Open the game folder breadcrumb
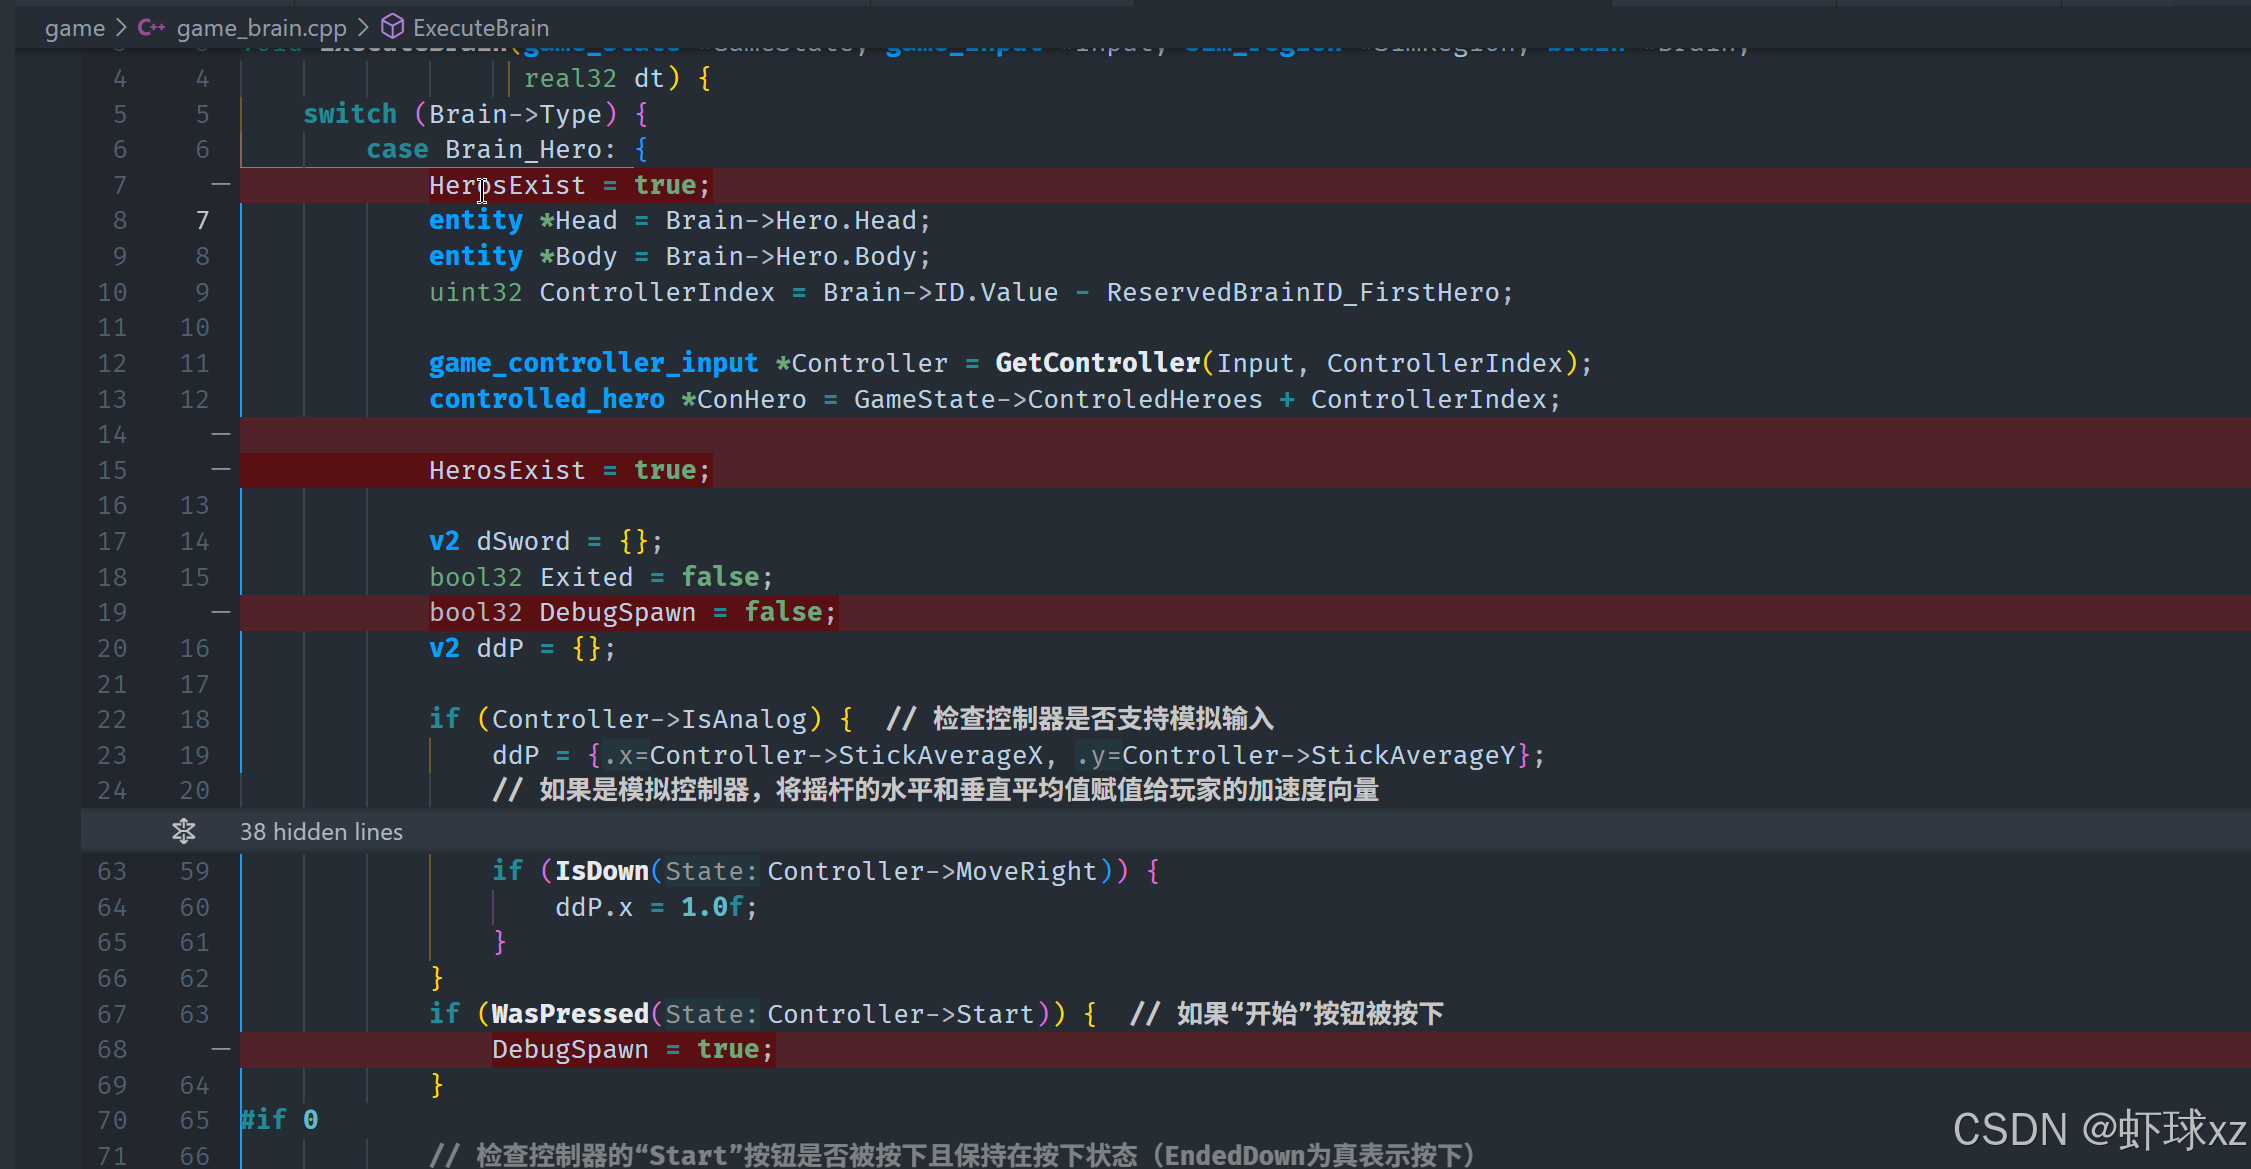 pos(74,28)
